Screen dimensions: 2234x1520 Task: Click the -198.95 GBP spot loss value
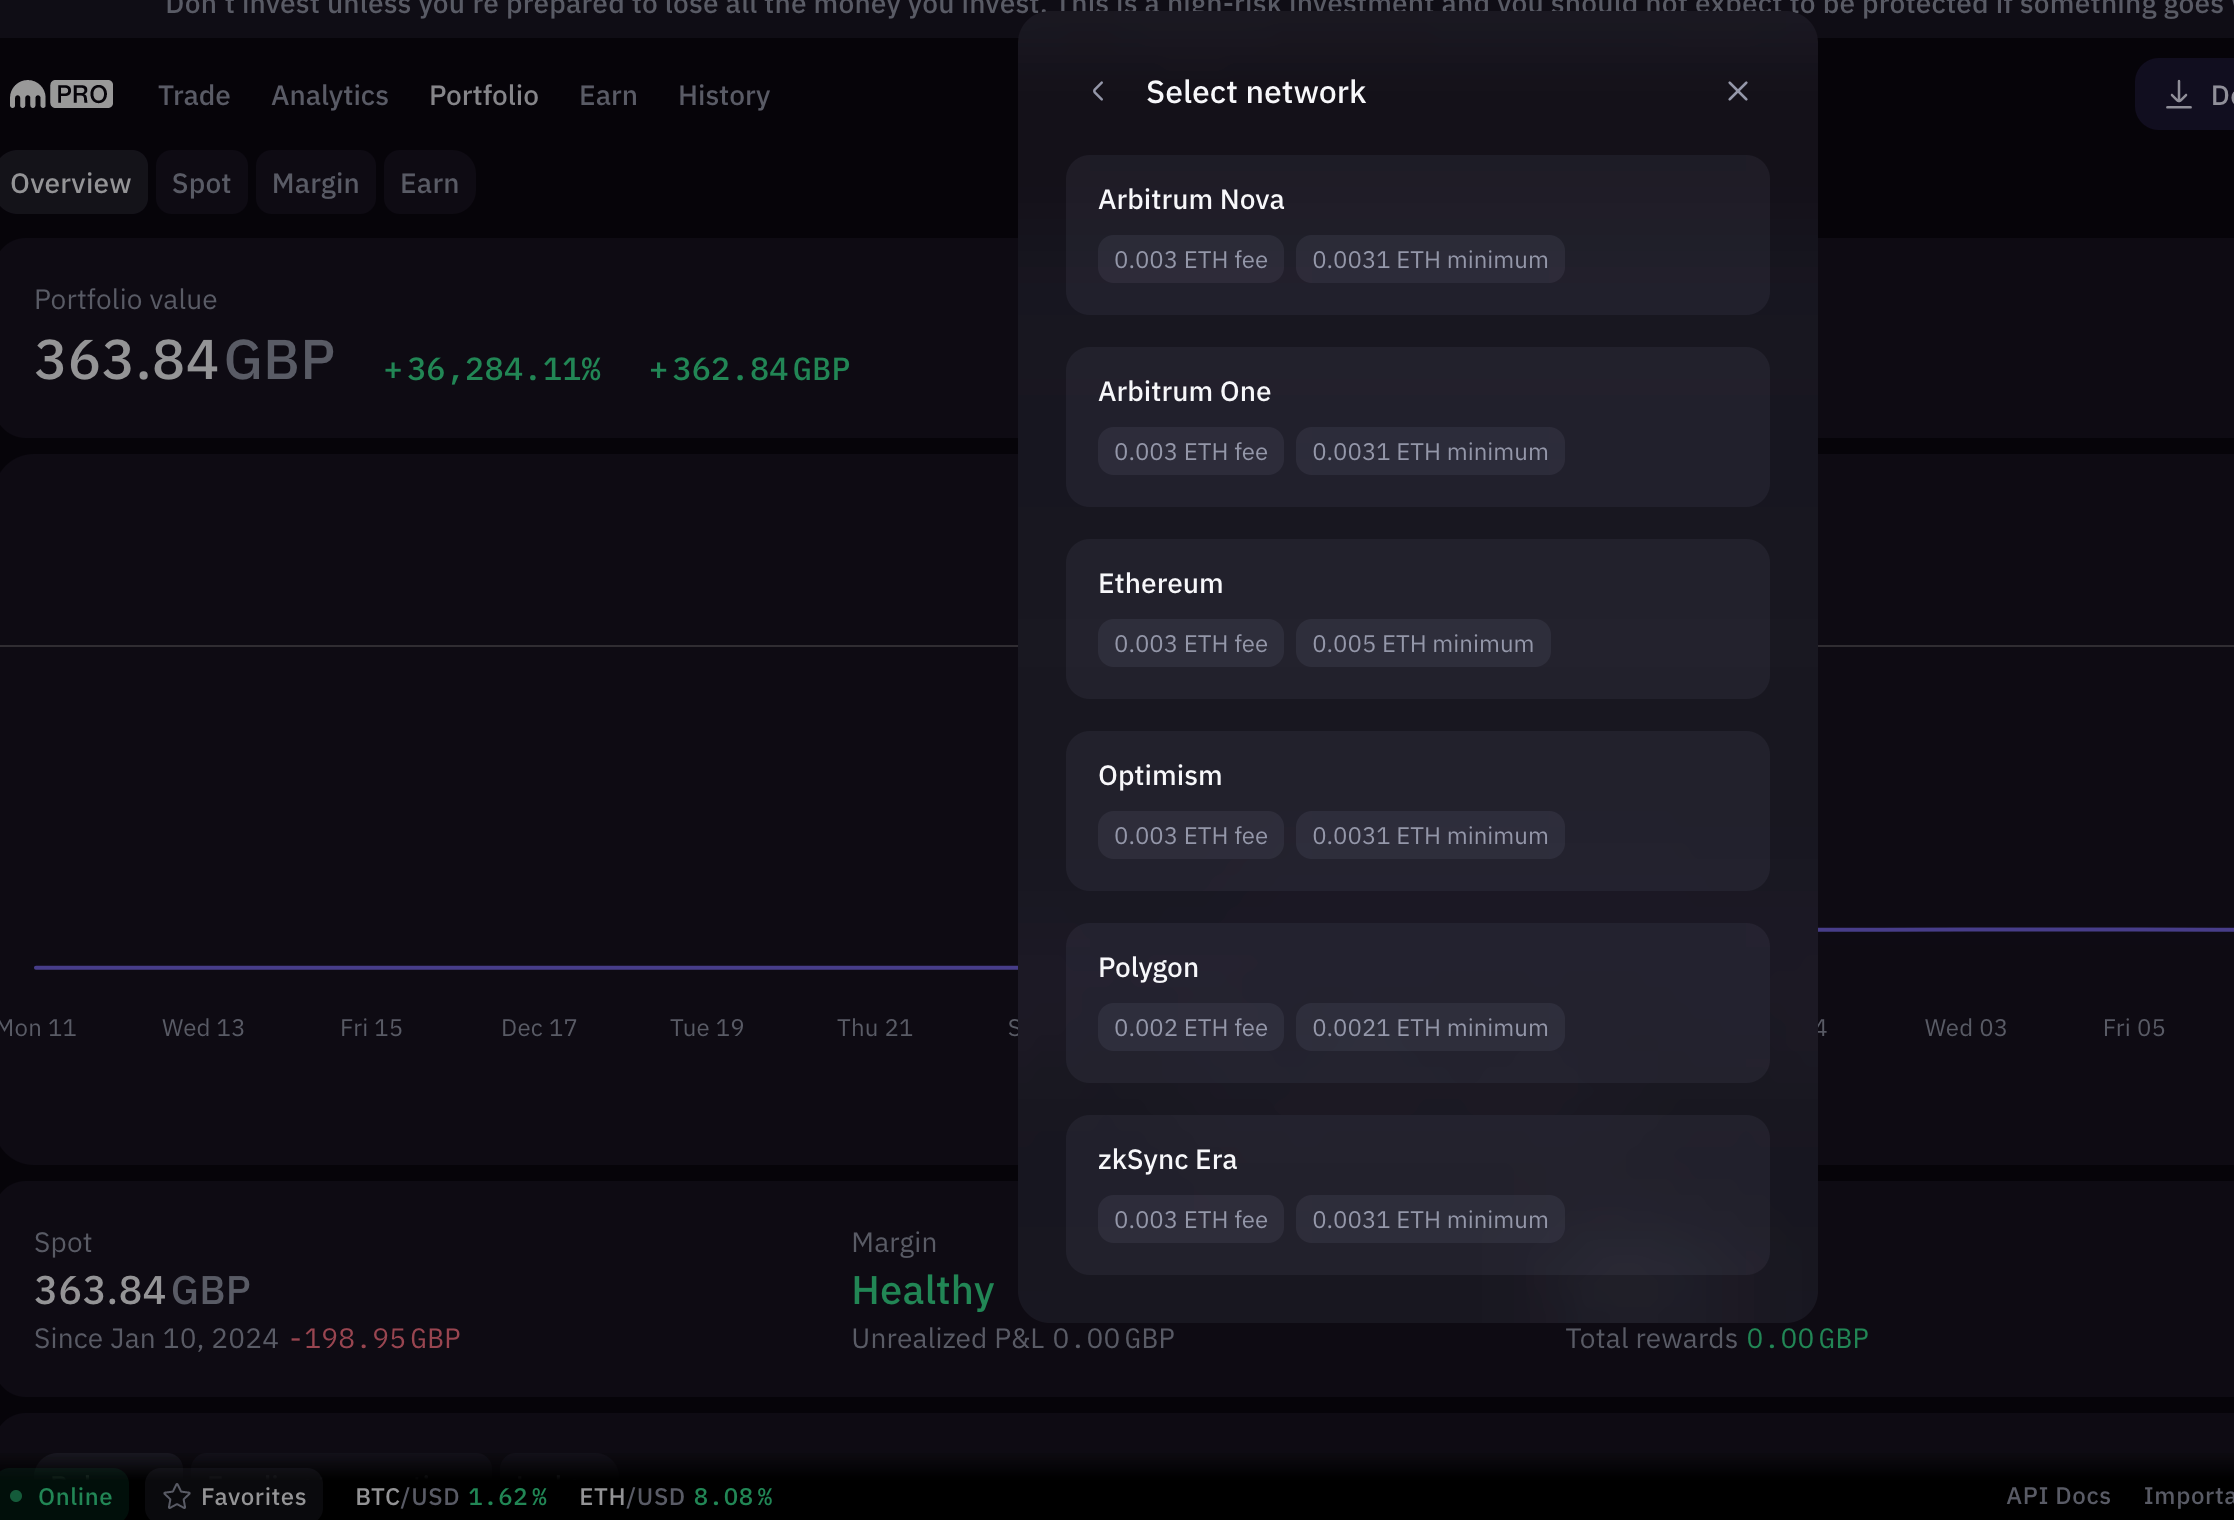point(375,1339)
